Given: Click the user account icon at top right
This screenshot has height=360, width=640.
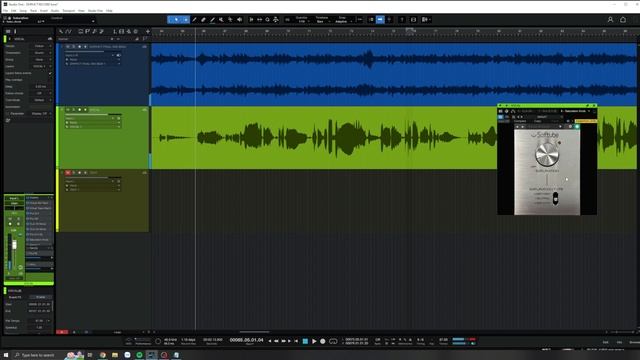Looking at the screenshot, I should click(610, 20).
